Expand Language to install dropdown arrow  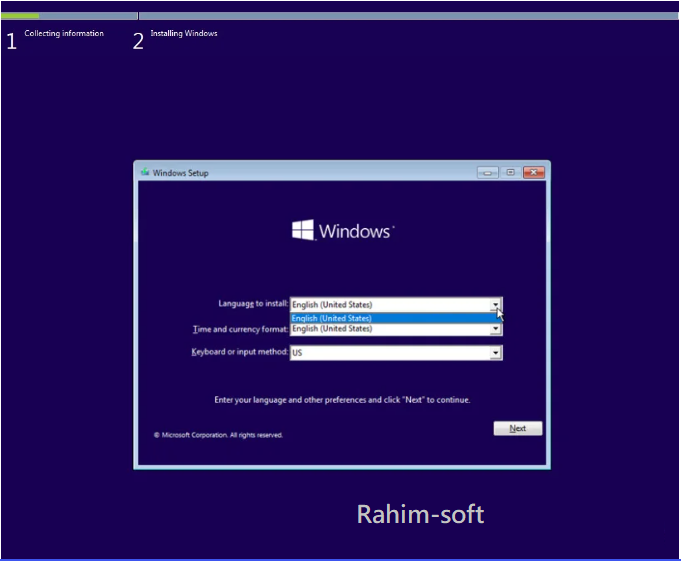(495, 304)
